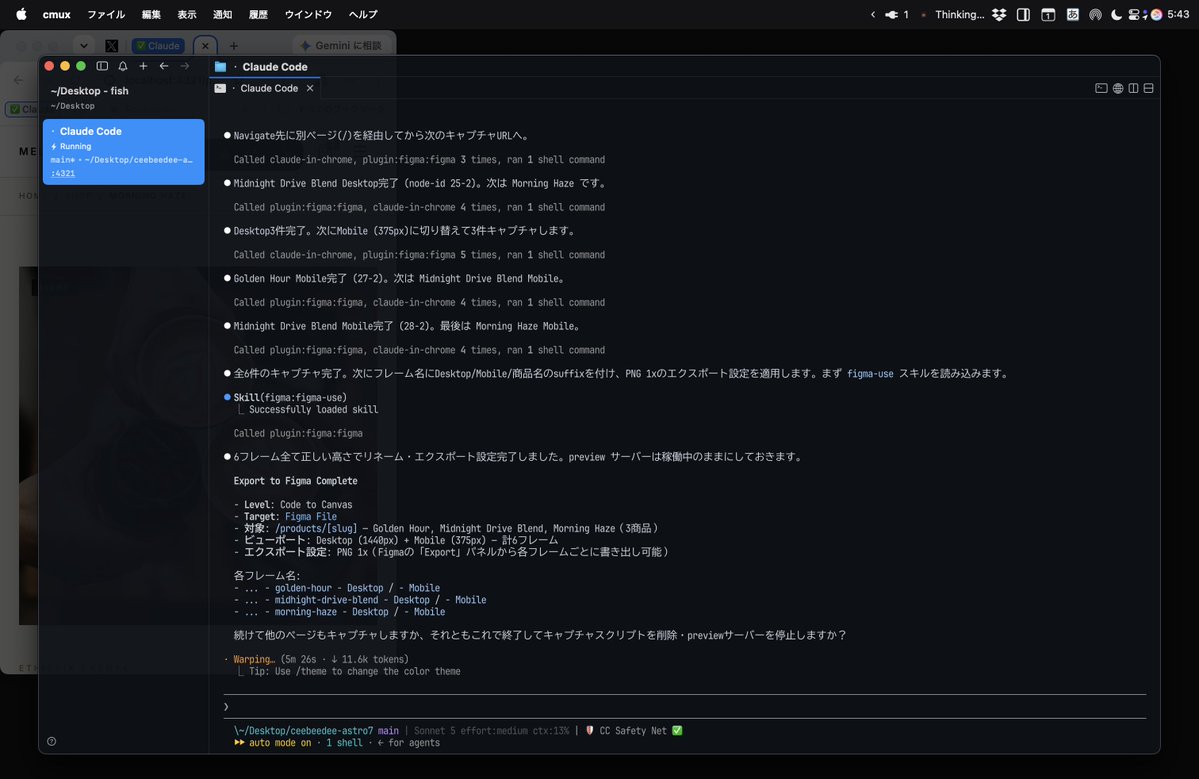Open the calendar icon in the menu bar

tap(1048, 15)
